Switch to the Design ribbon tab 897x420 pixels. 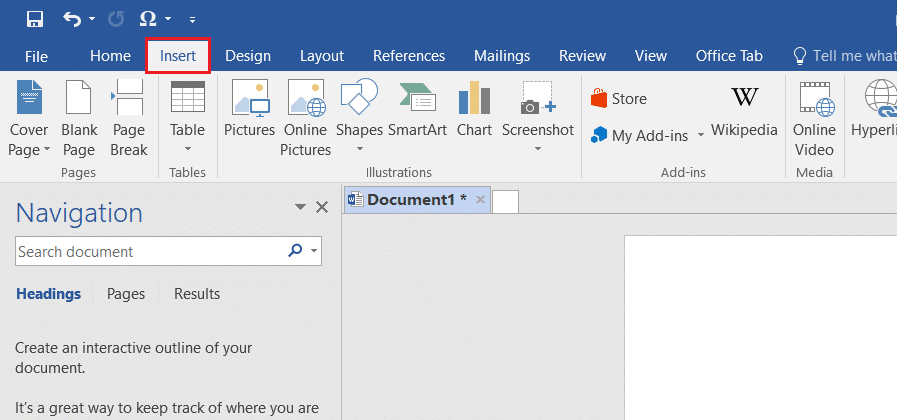(248, 56)
